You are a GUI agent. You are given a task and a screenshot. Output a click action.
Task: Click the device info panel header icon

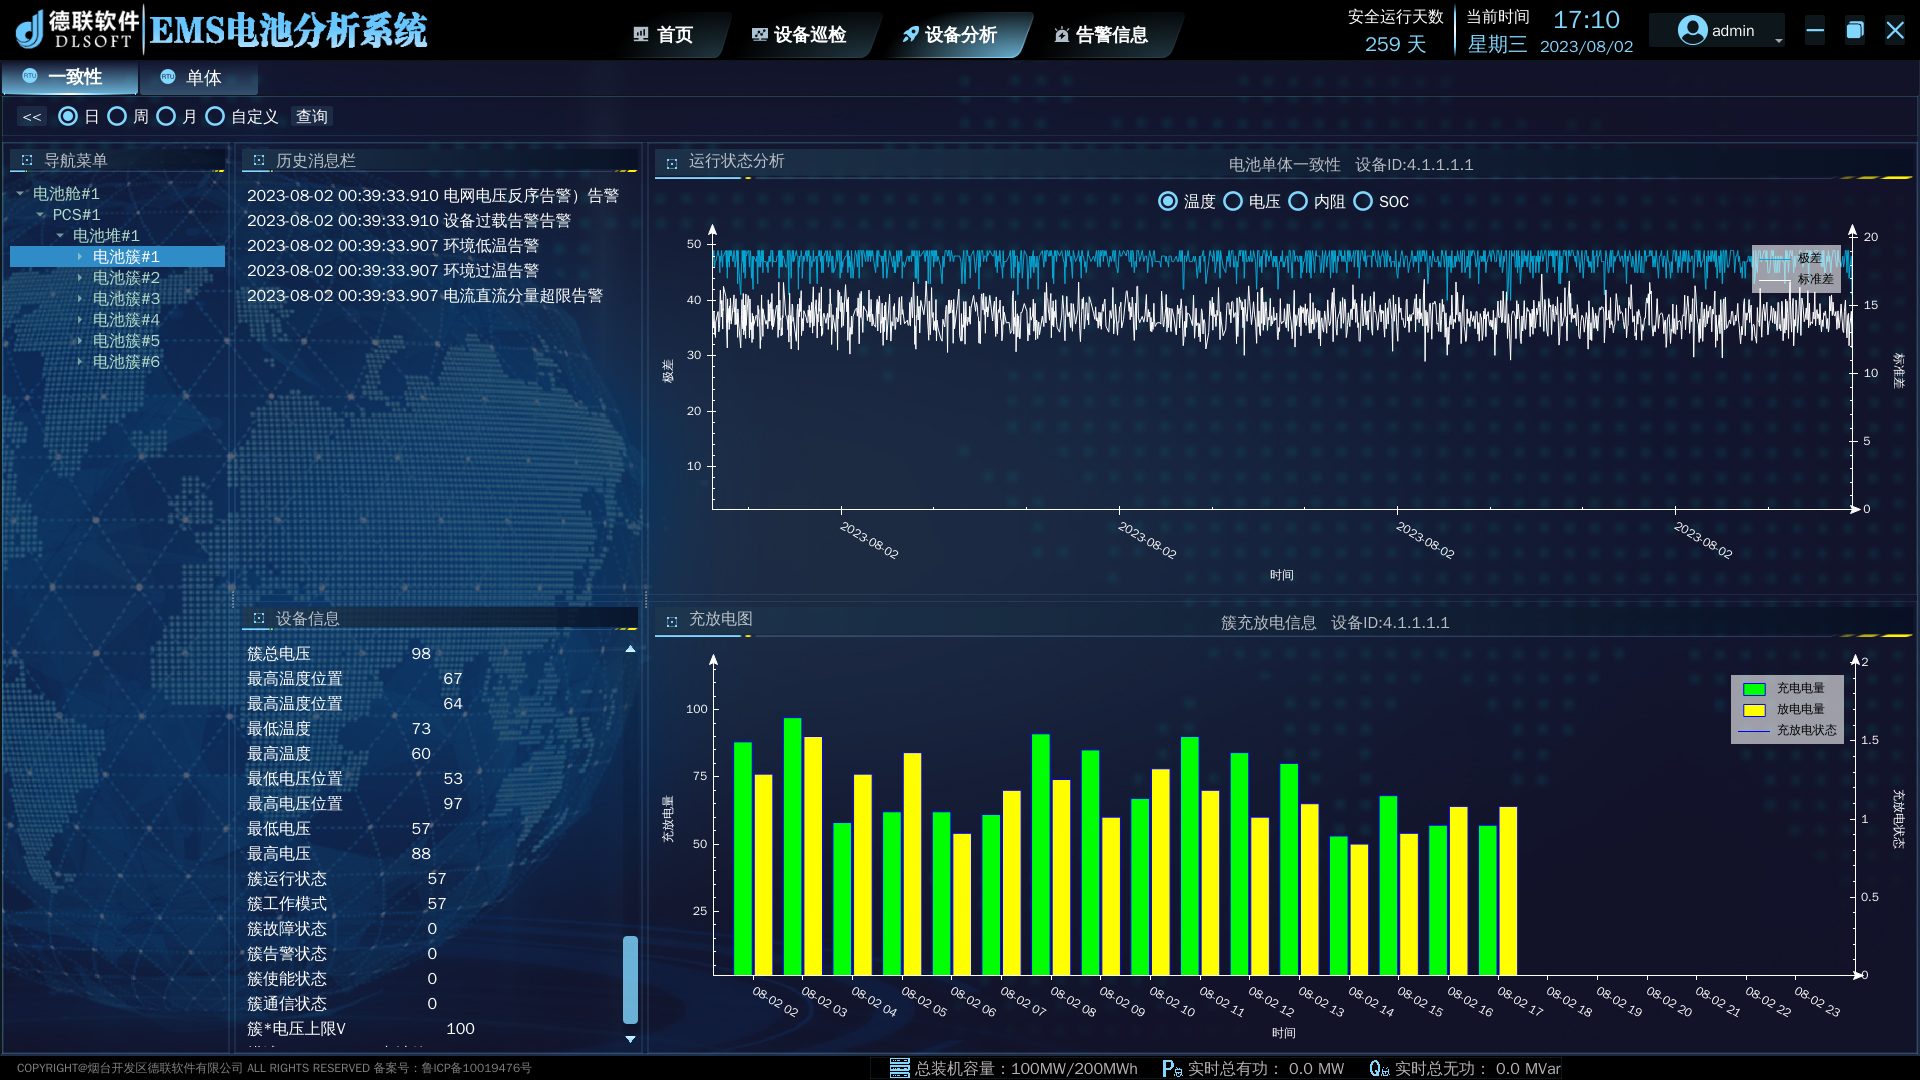(x=259, y=619)
